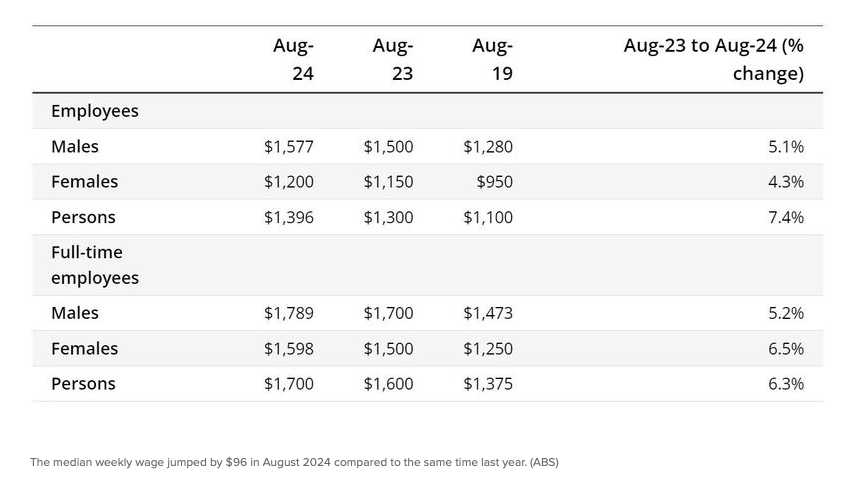Click the 6.3% change value
The image size is (859, 479).
pyautogui.click(x=786, y=384)
